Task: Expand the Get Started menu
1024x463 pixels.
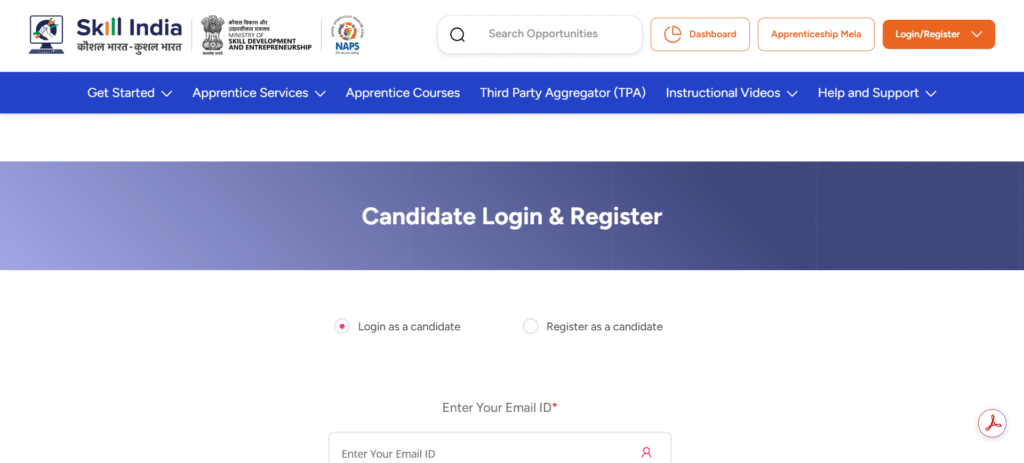Action: click(x=129, y=93)
